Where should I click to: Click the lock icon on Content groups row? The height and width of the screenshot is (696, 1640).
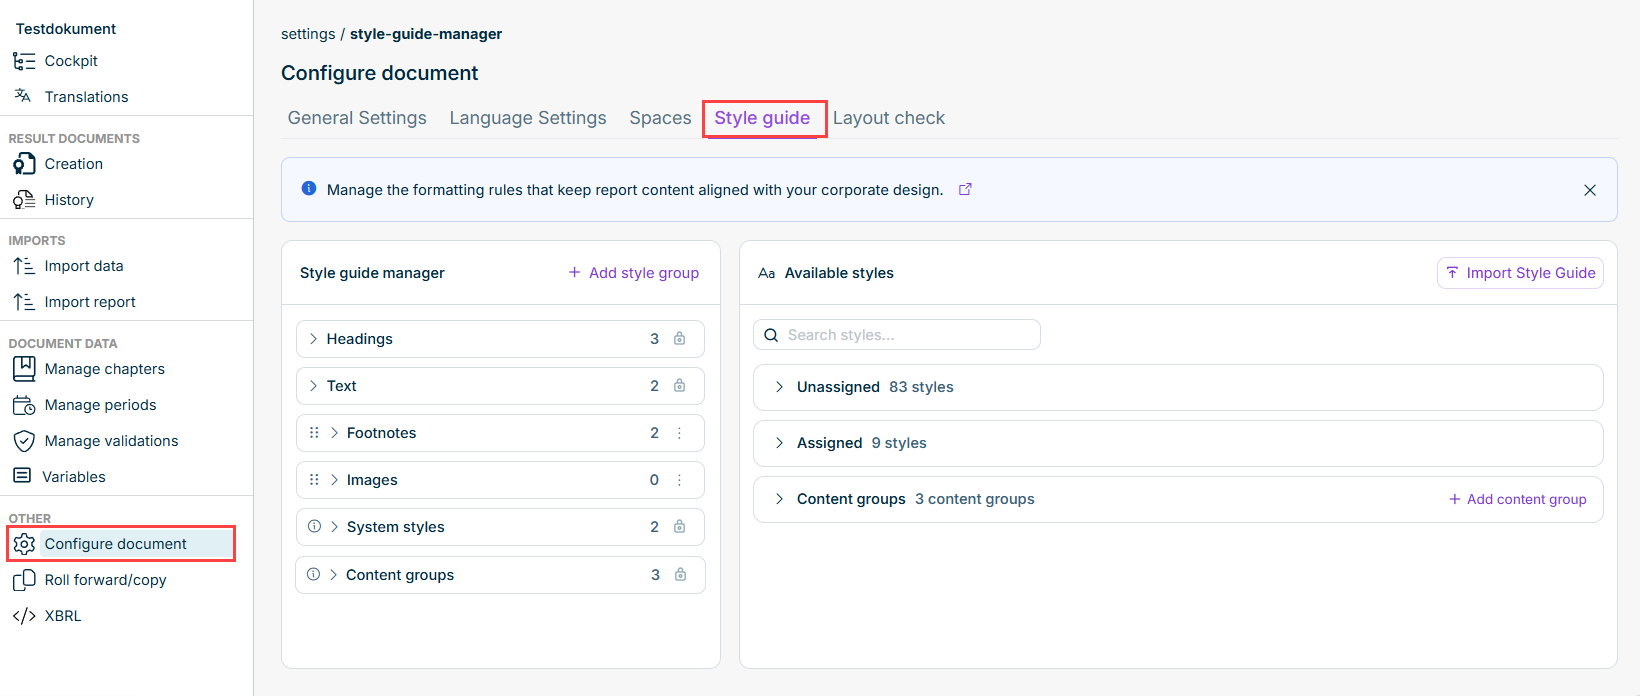(x=681, y=575)
